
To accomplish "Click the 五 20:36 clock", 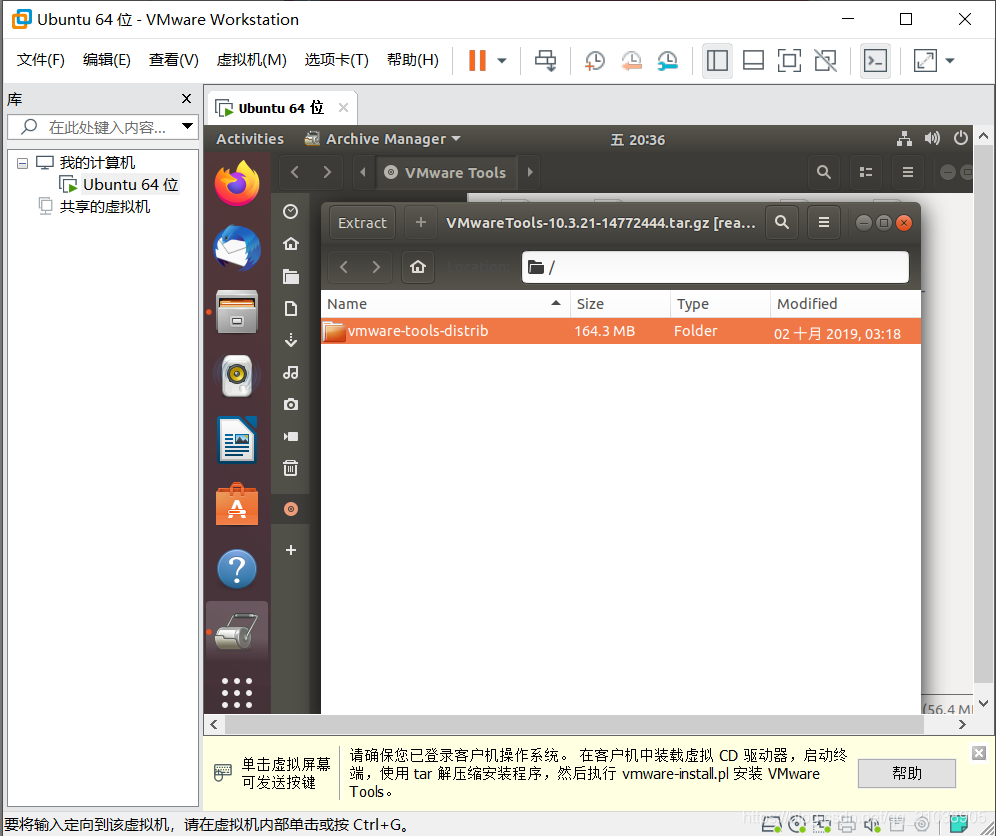I will pyautogui.click(x=638, y=139).
